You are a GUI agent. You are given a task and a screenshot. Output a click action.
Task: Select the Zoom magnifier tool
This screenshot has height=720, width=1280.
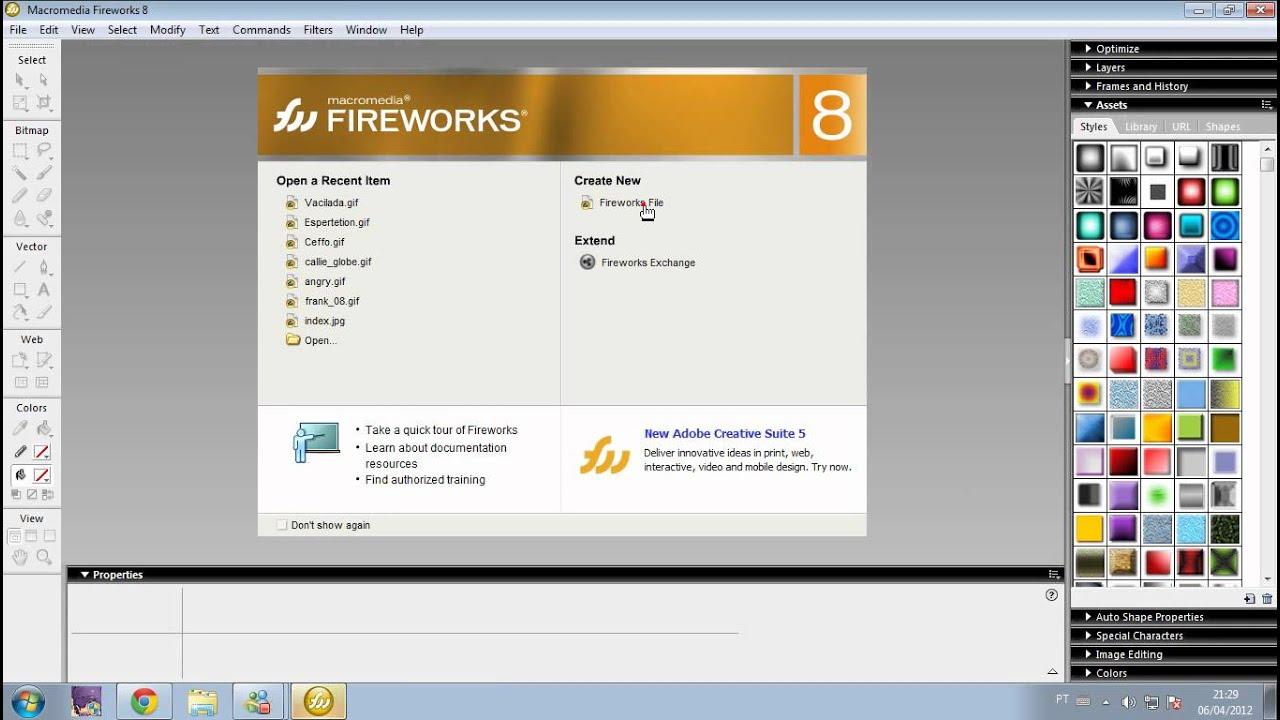[43, 557]
